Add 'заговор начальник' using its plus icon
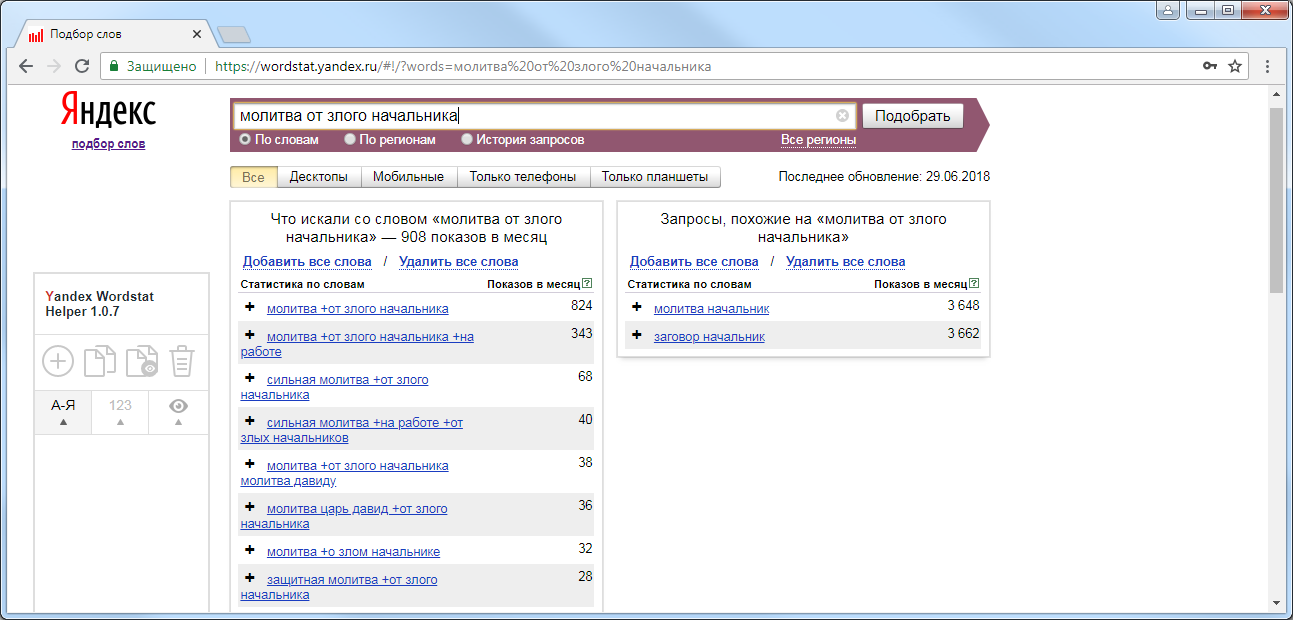This screenshot has width=1293, height=620. 636,335
